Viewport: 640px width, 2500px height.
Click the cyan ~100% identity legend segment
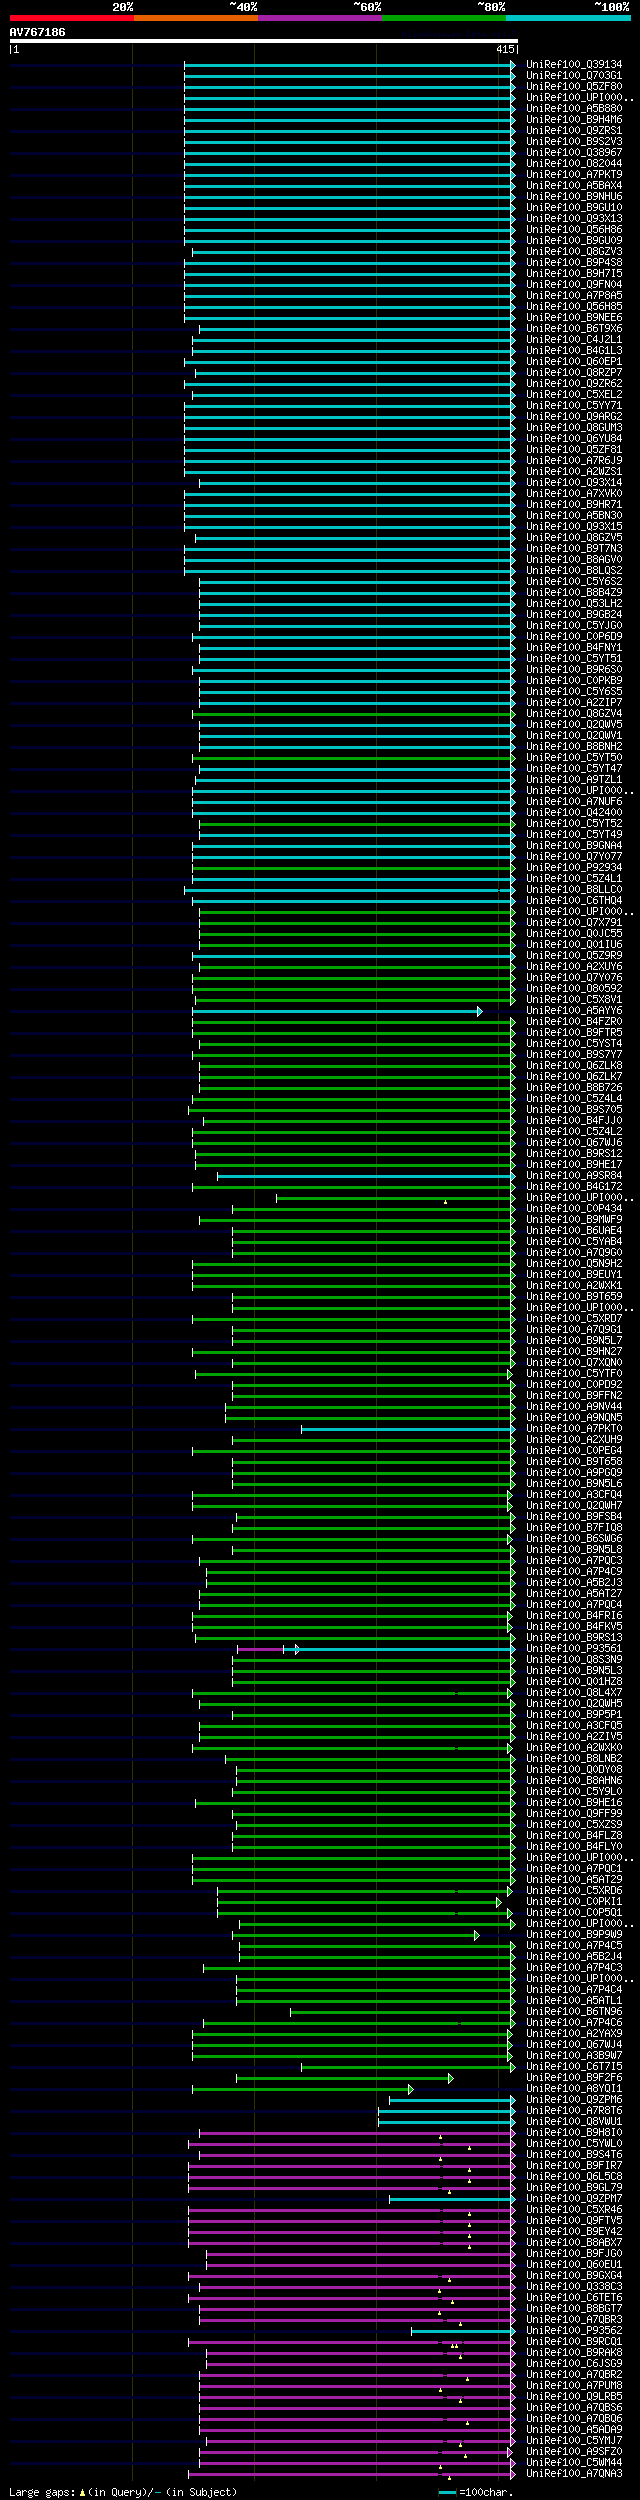pyautogui.click(x=568, y=18)
